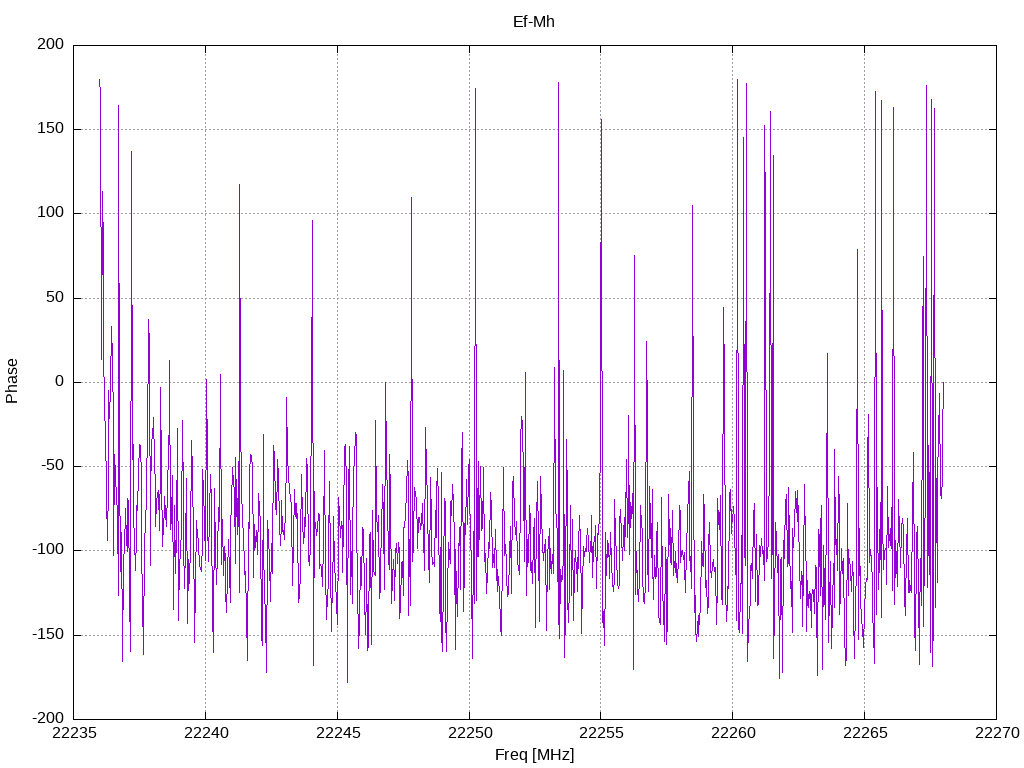Select y-axis tick value 150
This screenshot has height=768, width=1024.
(51, 129)
